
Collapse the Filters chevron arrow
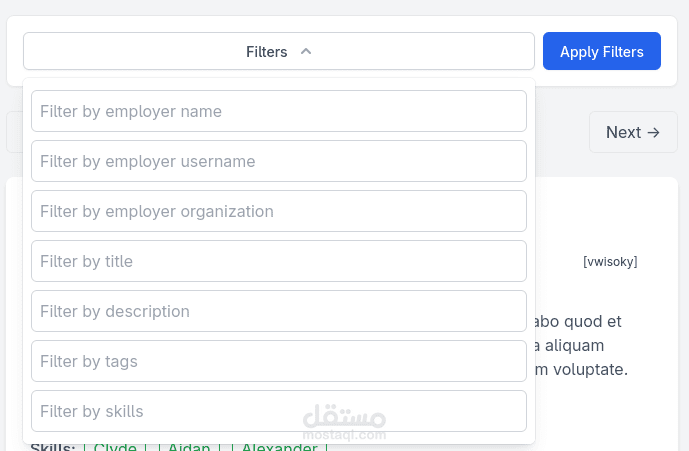coord(306,52)
